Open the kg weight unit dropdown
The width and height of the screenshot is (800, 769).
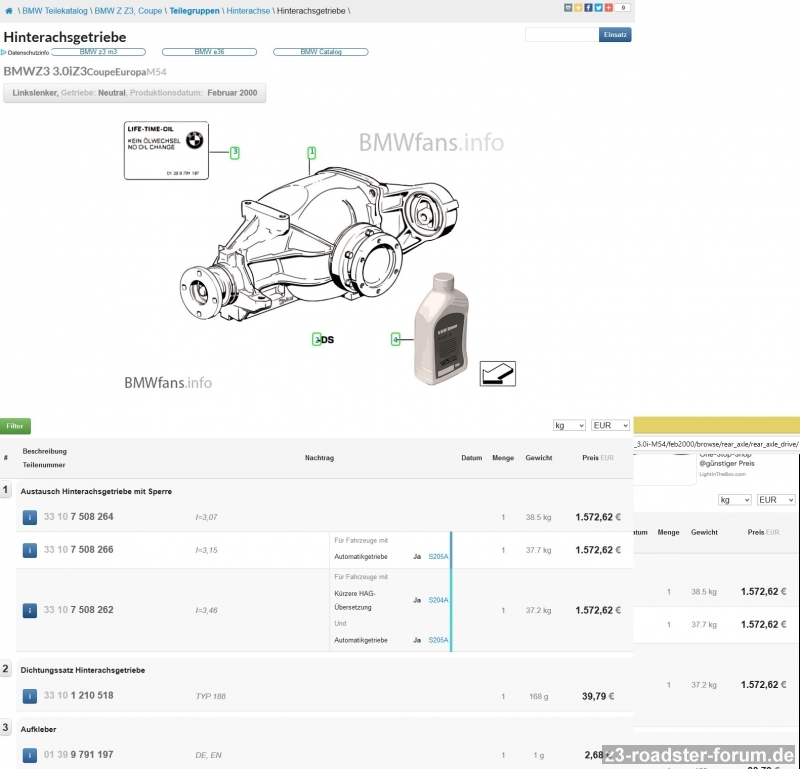pos(568,425)
